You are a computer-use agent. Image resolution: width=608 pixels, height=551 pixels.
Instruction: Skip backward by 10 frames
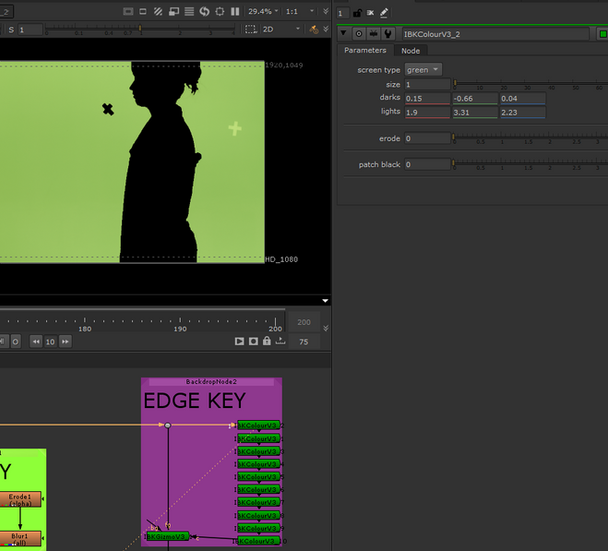(x=36, y=341)
